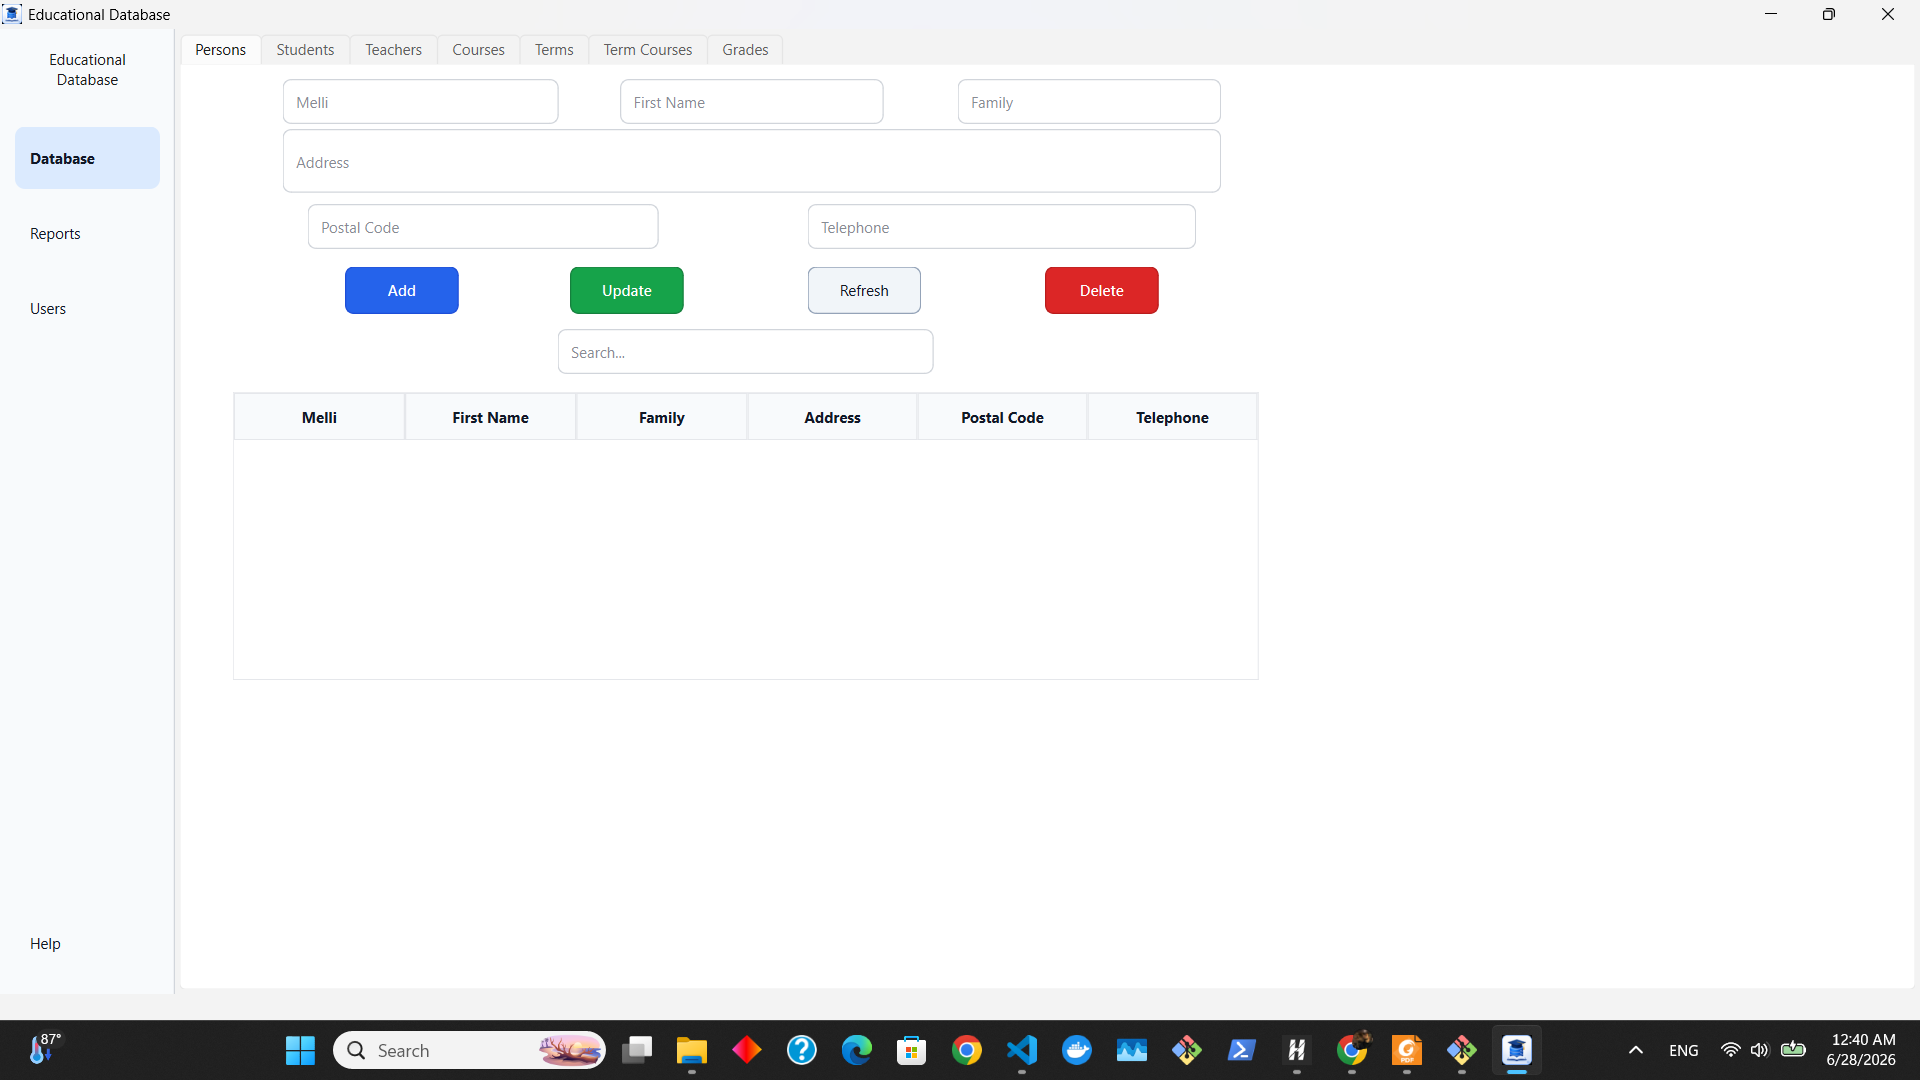1920x1080 pixels.
Task: Focus the Postal Code input field
Action: click(x=483, y=227)
